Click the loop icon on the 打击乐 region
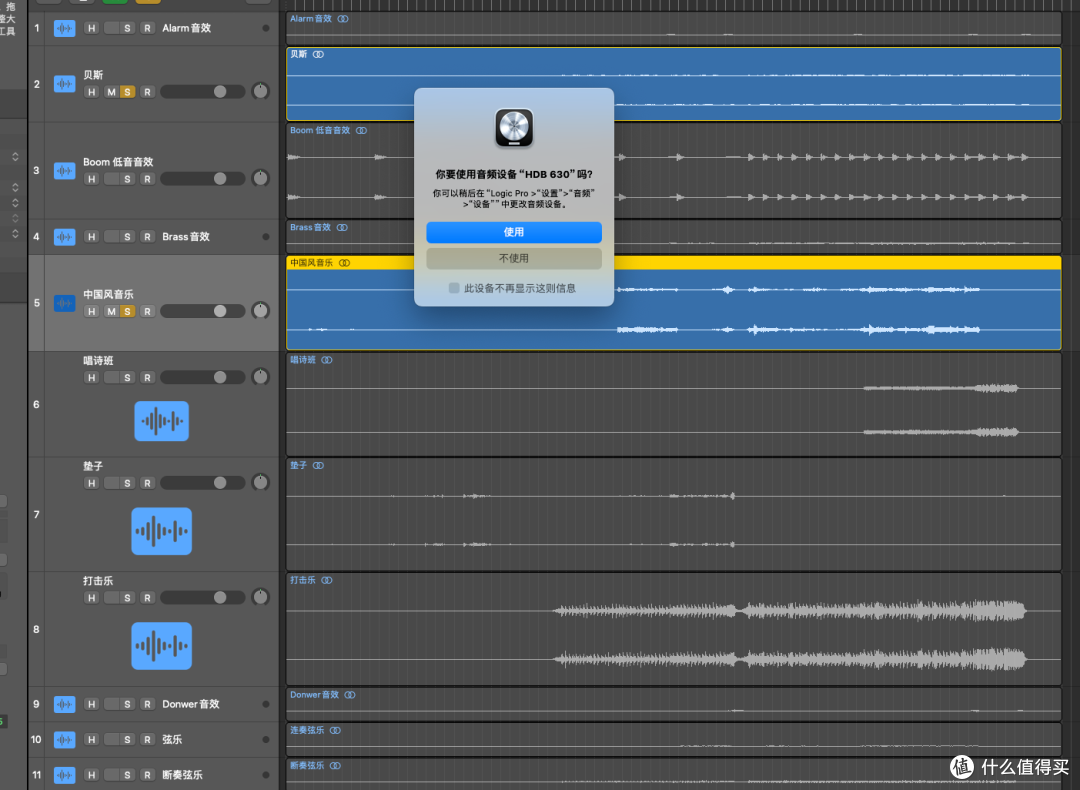 tap(326, 580)
